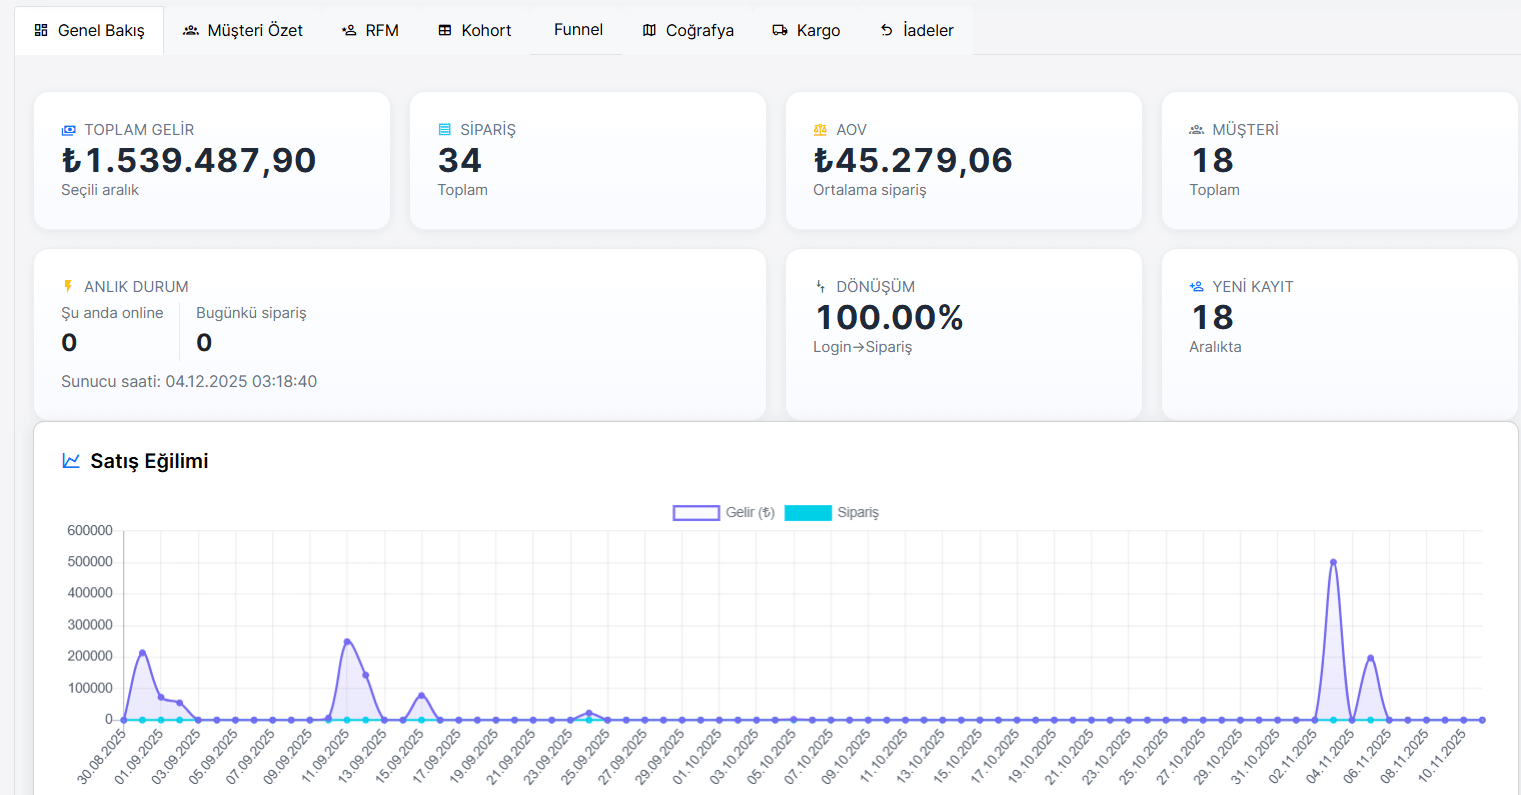Click the 30.08.2025 axis date label
Viewport: 1521px width, 795px height.
pos(103,756)
